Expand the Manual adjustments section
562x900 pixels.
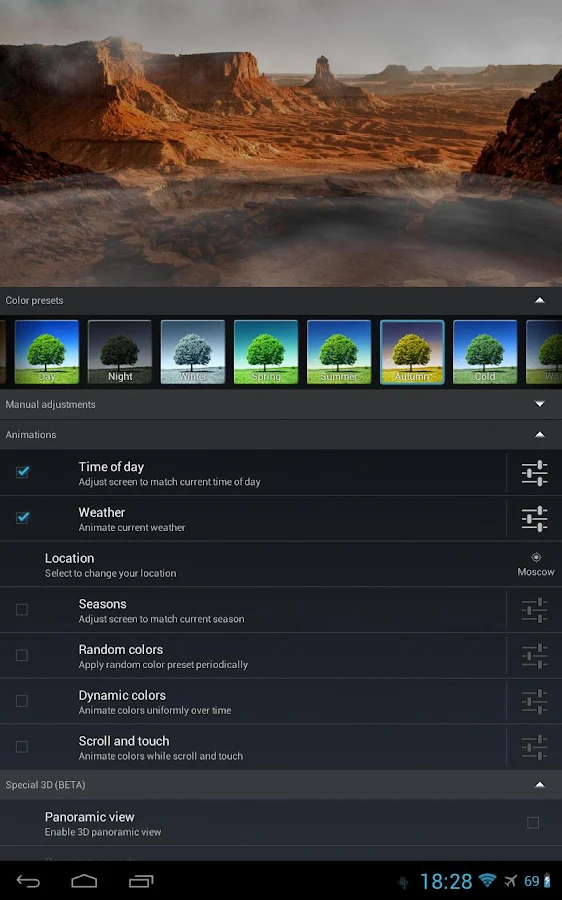point(540,404)
